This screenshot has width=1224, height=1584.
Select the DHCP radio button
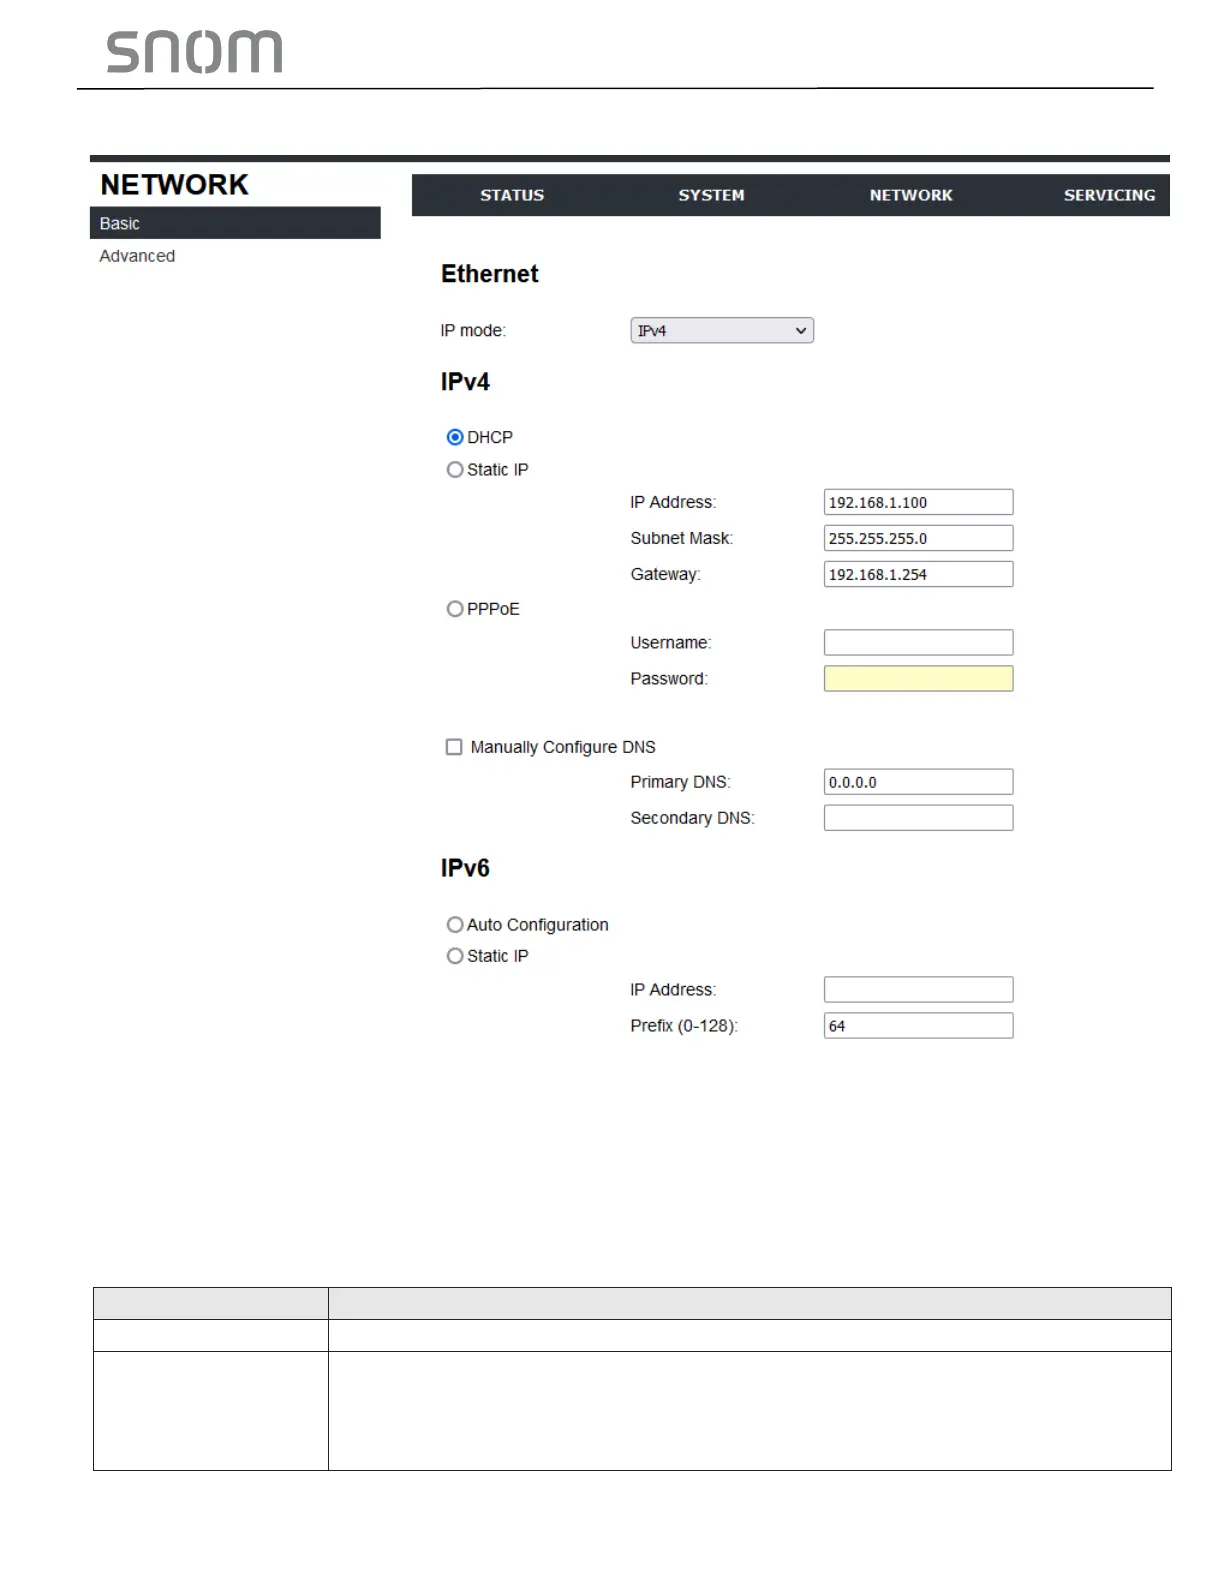pyautogui.click(x=455, y=437)
